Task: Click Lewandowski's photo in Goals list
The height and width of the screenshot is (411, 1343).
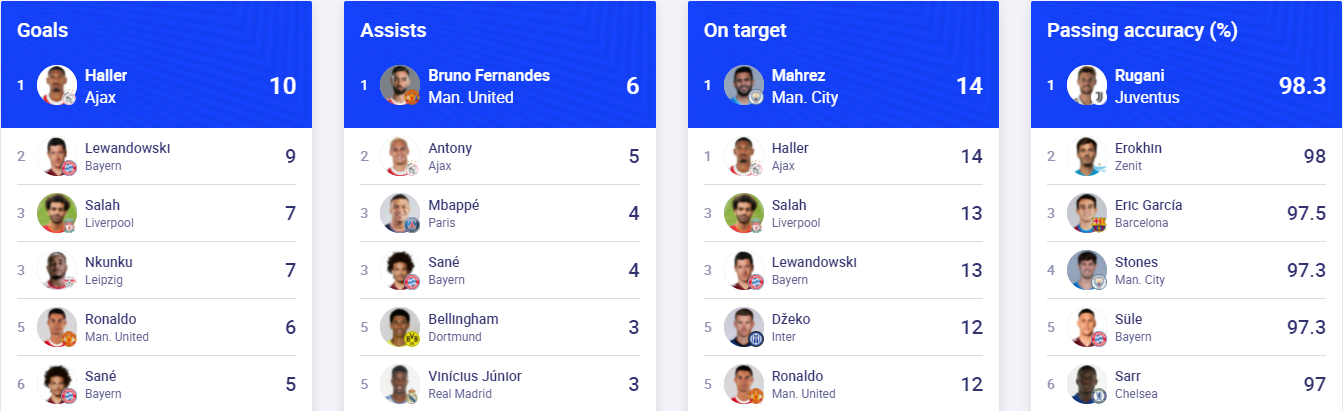Action: 57,156
